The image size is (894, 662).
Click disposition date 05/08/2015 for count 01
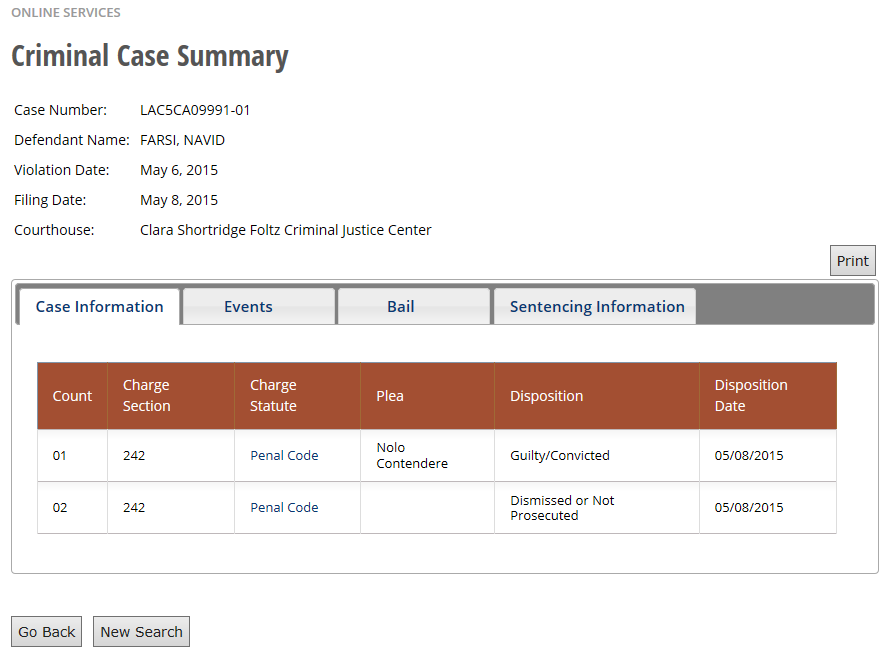(x=768, y=456)
